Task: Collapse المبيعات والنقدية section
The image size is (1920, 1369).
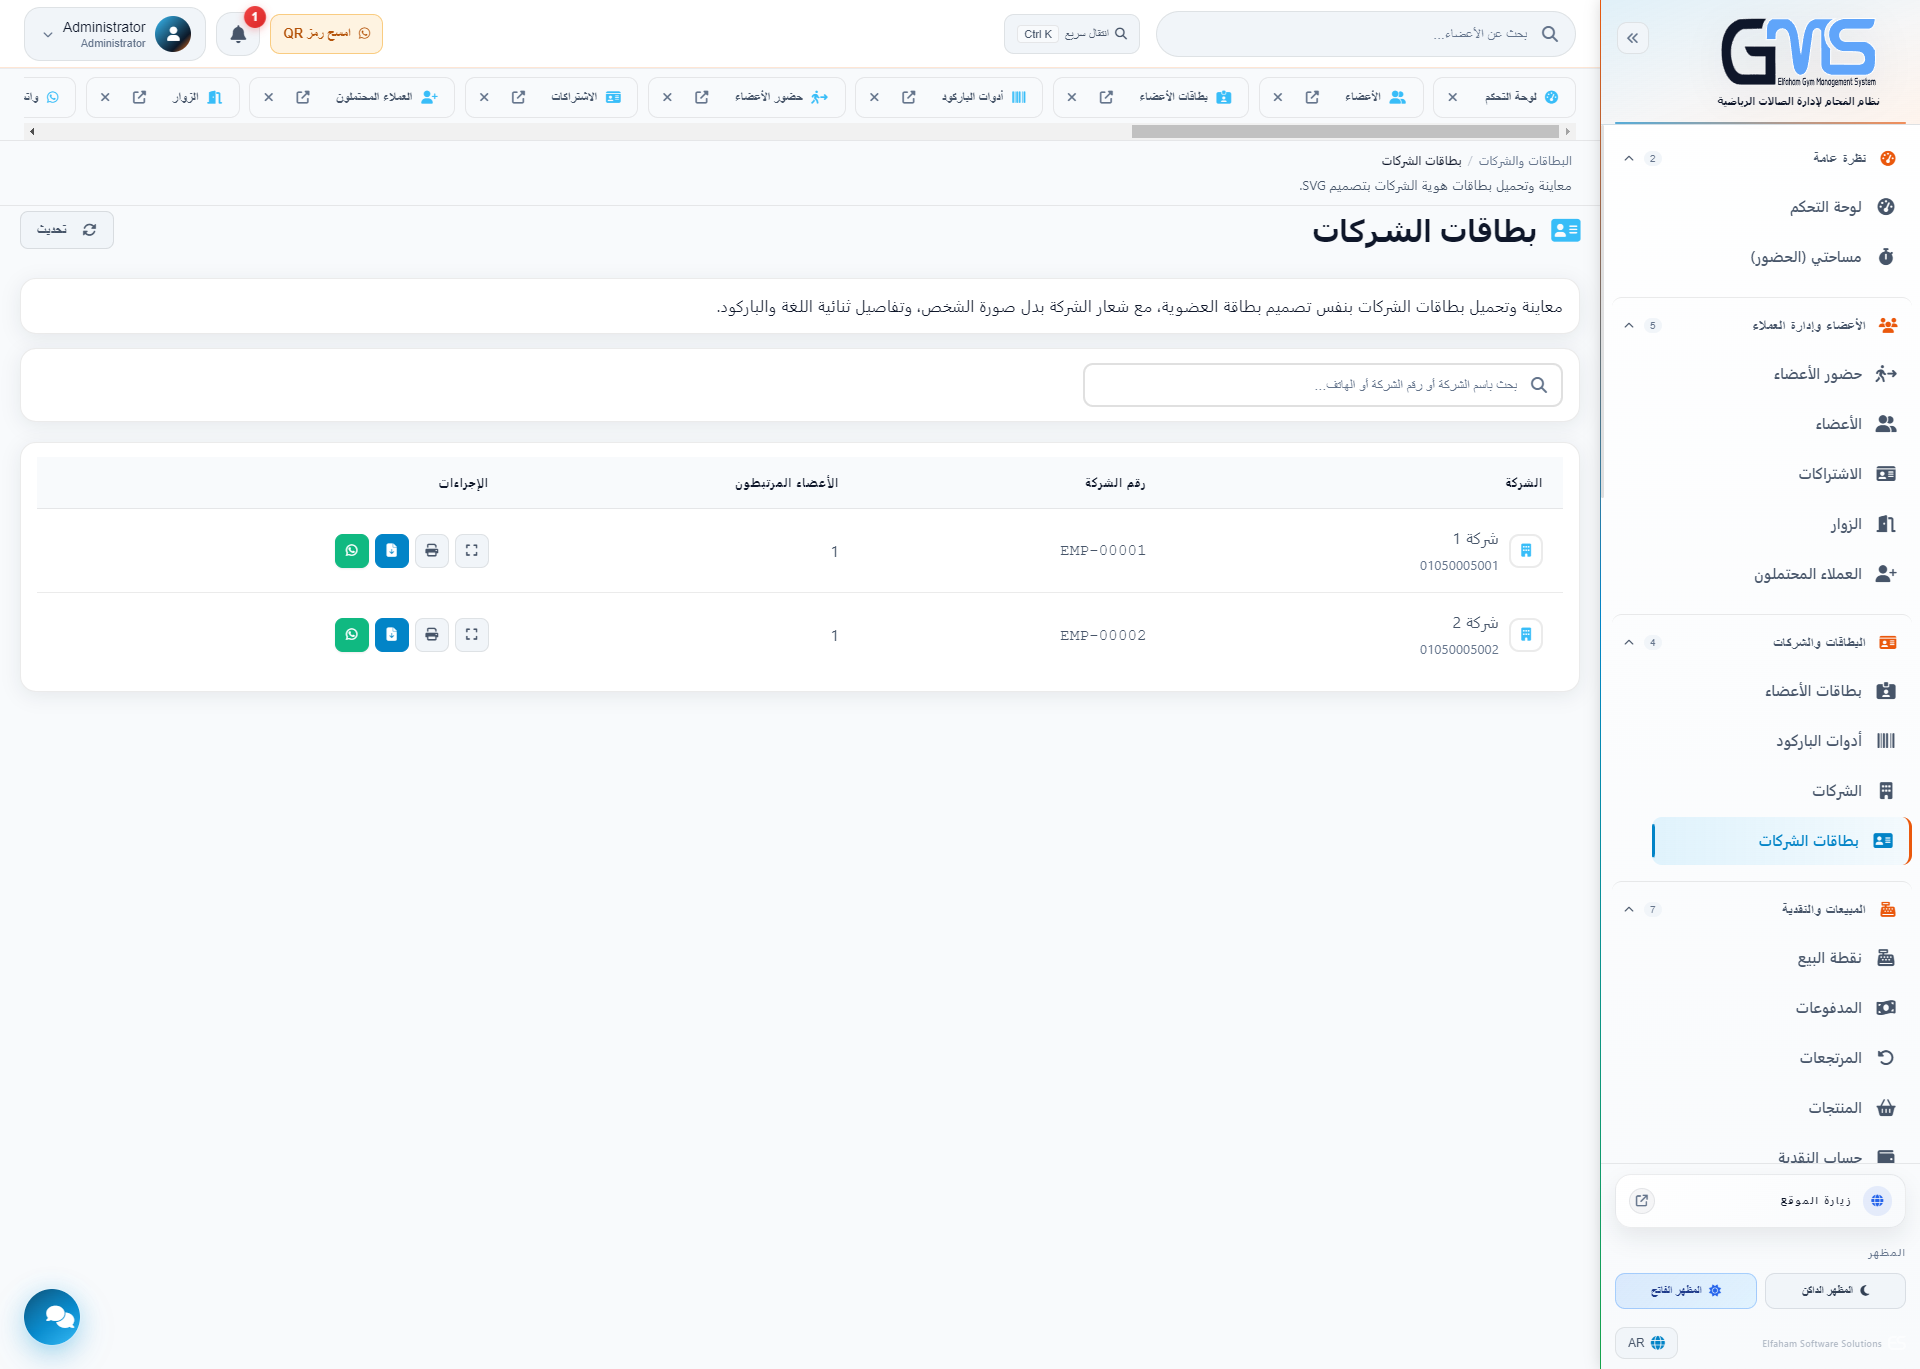Action: tap(1629, 910)
